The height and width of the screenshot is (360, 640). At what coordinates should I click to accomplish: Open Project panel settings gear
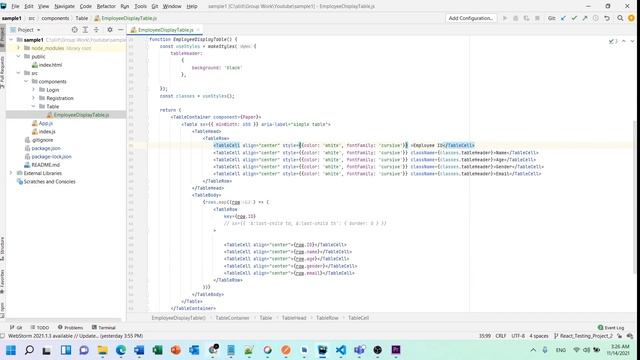pyautogui.click(x=109, y=30)
